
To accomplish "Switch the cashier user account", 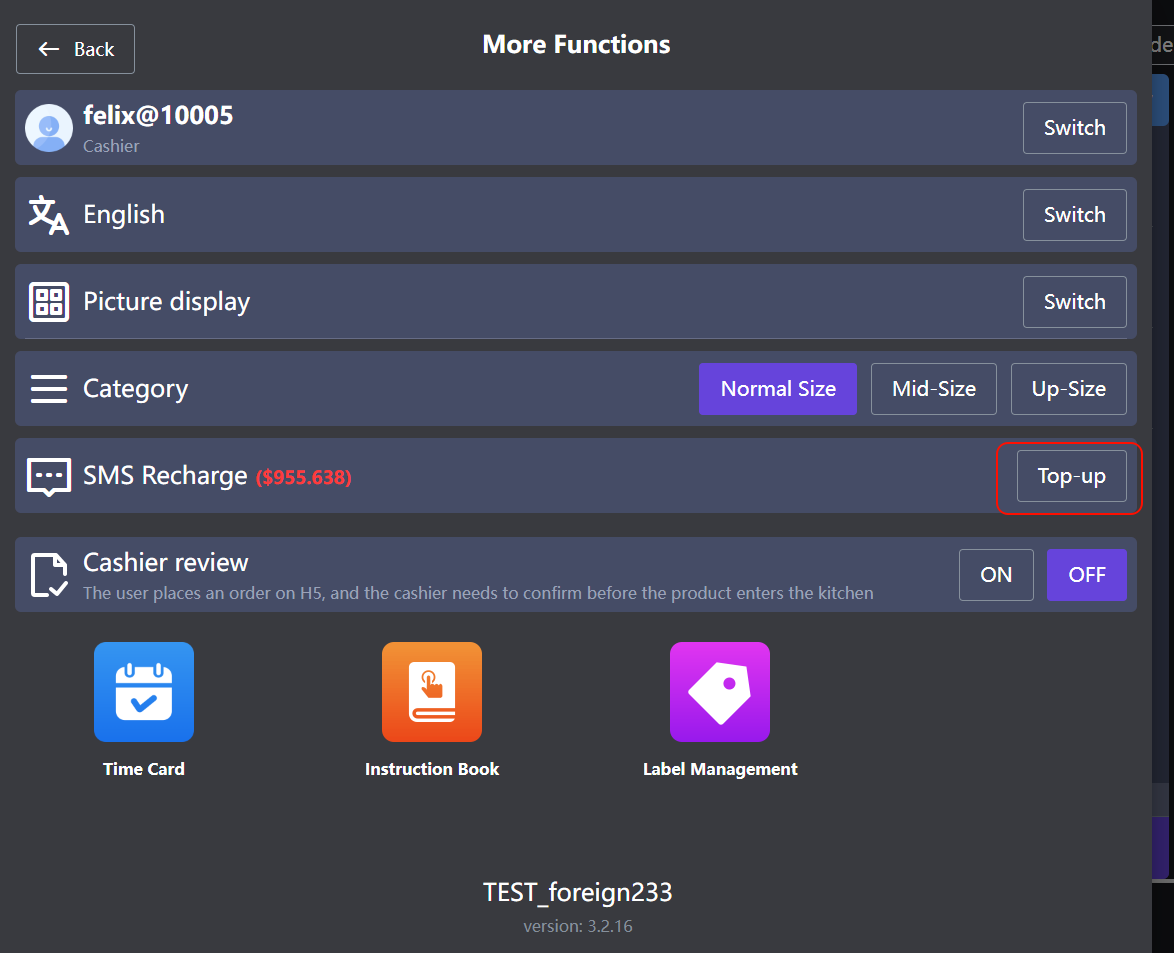I will click(1074, 128).
